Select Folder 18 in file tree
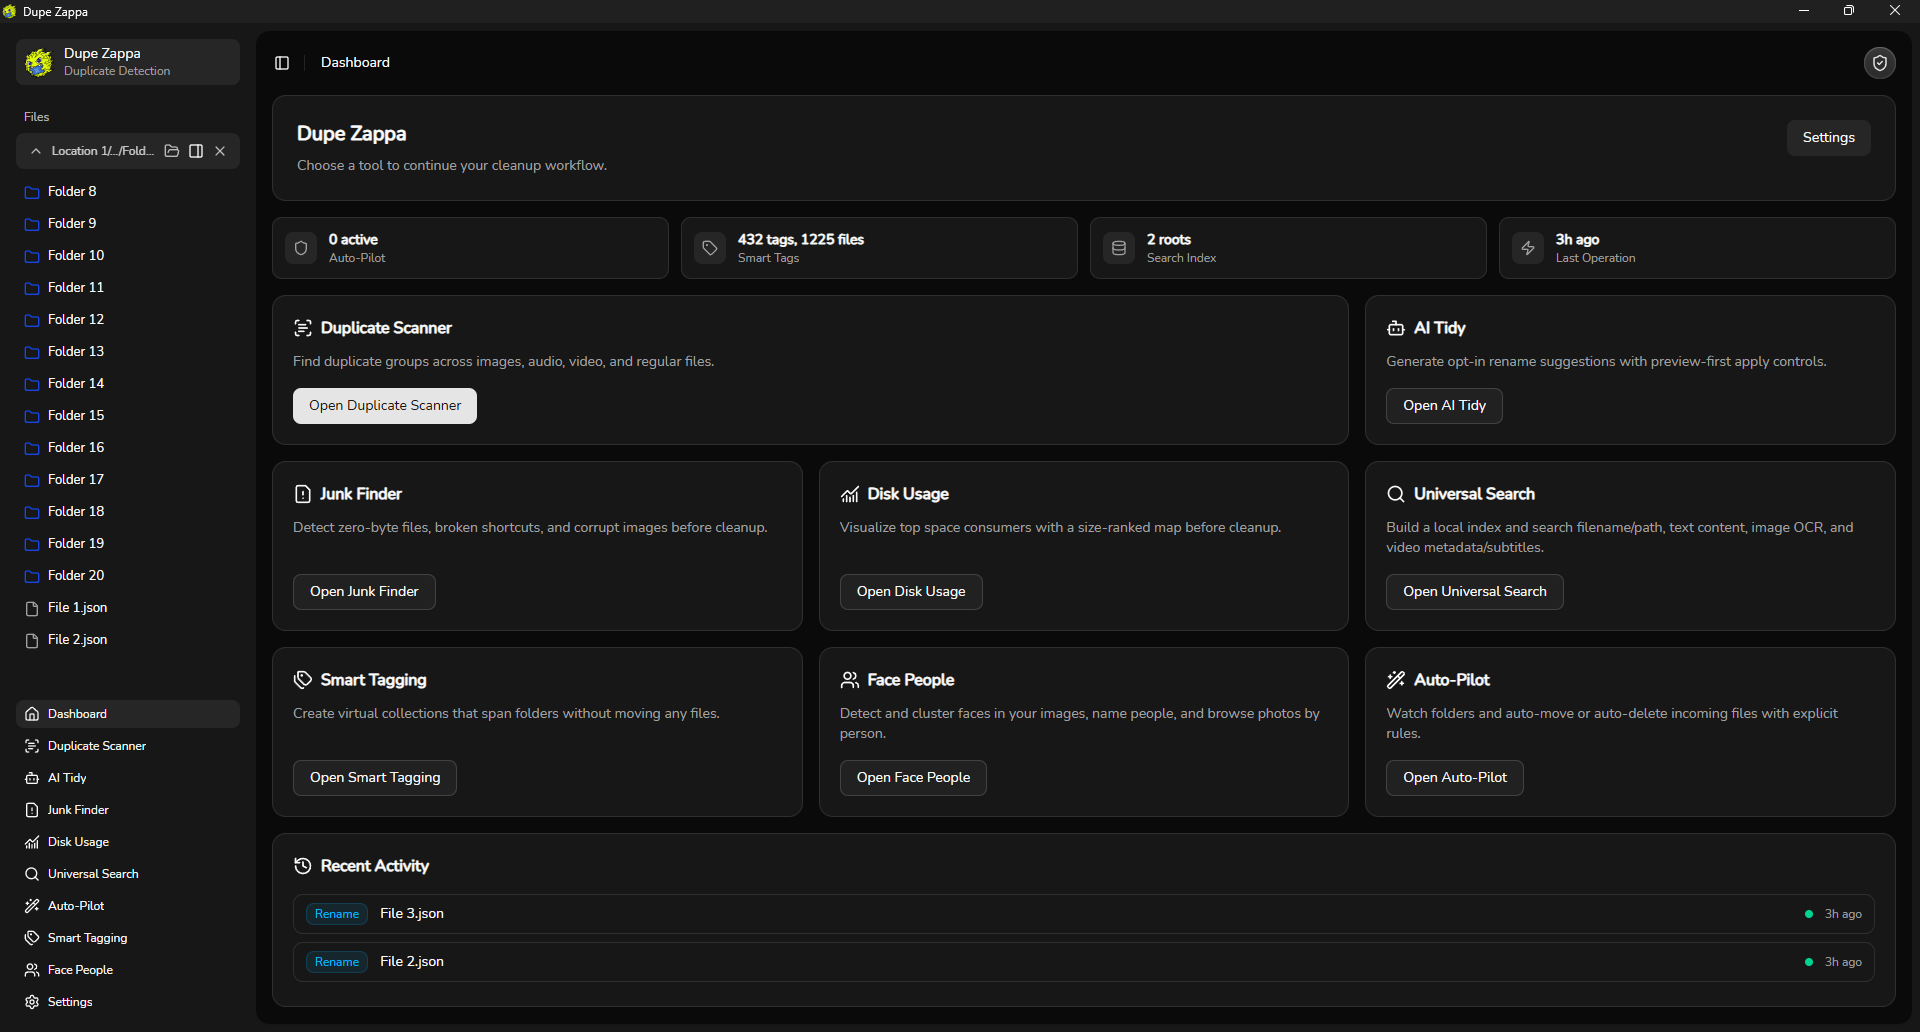This screenshot has width=1920, height=1032. click(x=128, y=512)
